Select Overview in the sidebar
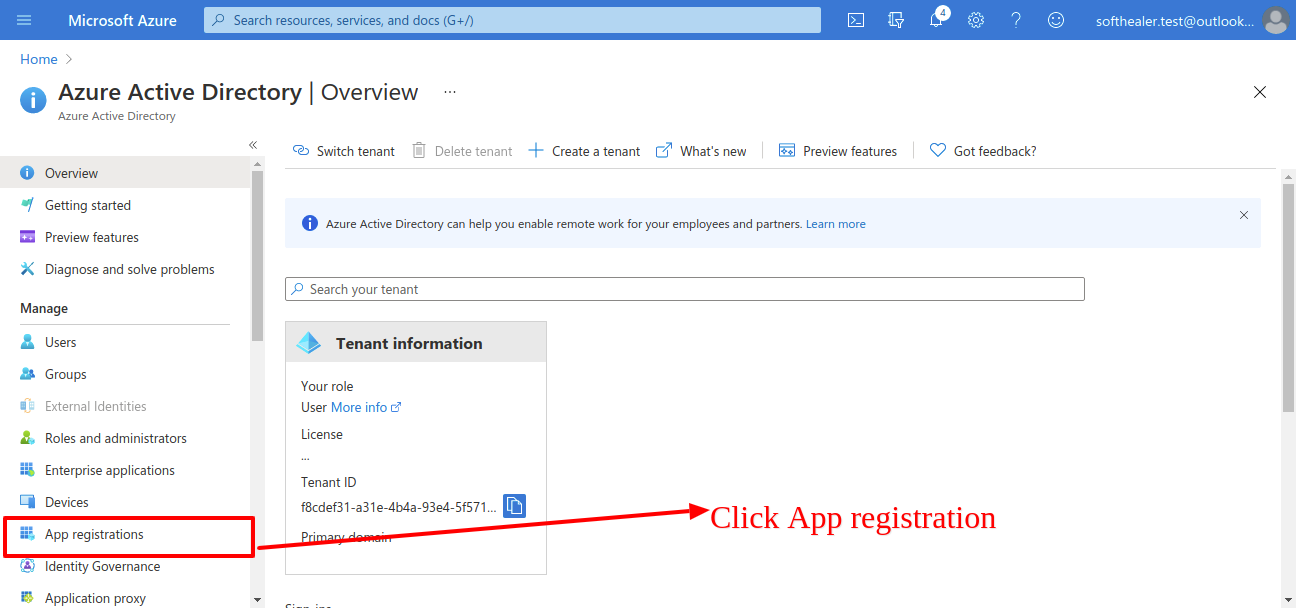This screenshot has height=608, width=1296. pos(125,173)
